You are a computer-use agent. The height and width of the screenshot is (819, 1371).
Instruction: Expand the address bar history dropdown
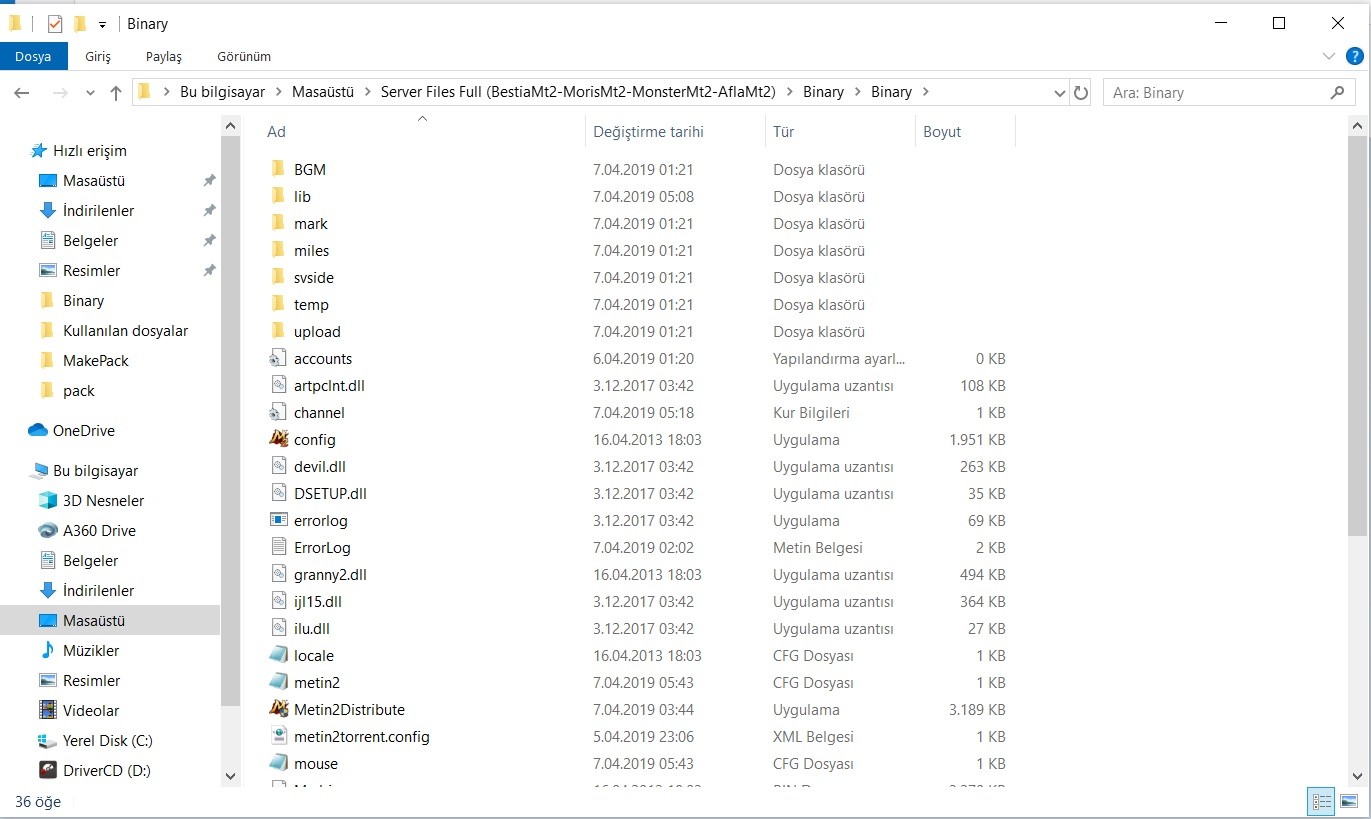coord(1060,92)
